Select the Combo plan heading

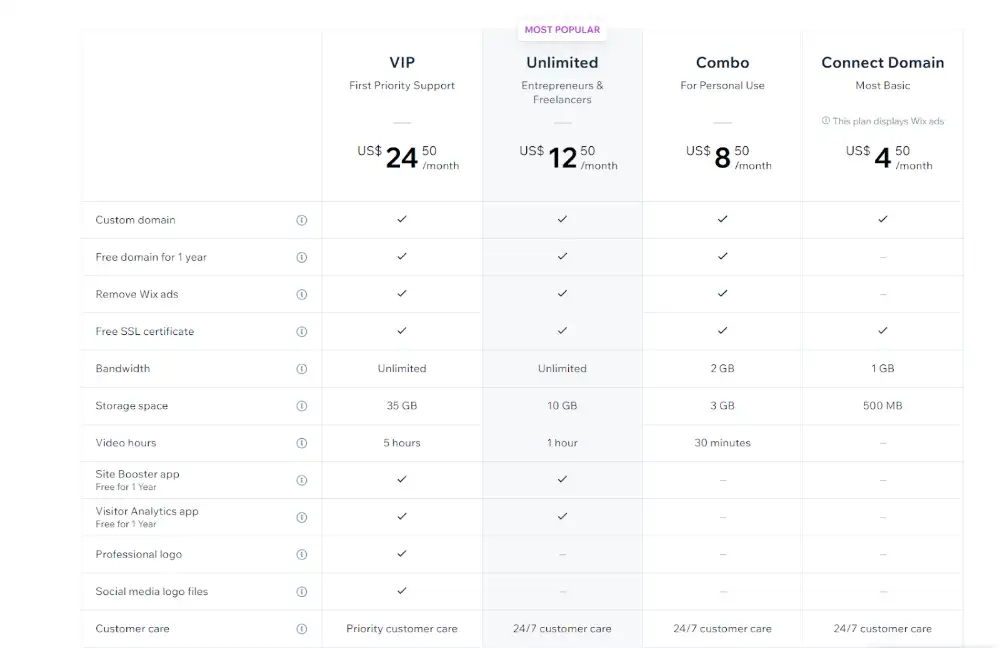coord(722,63)
